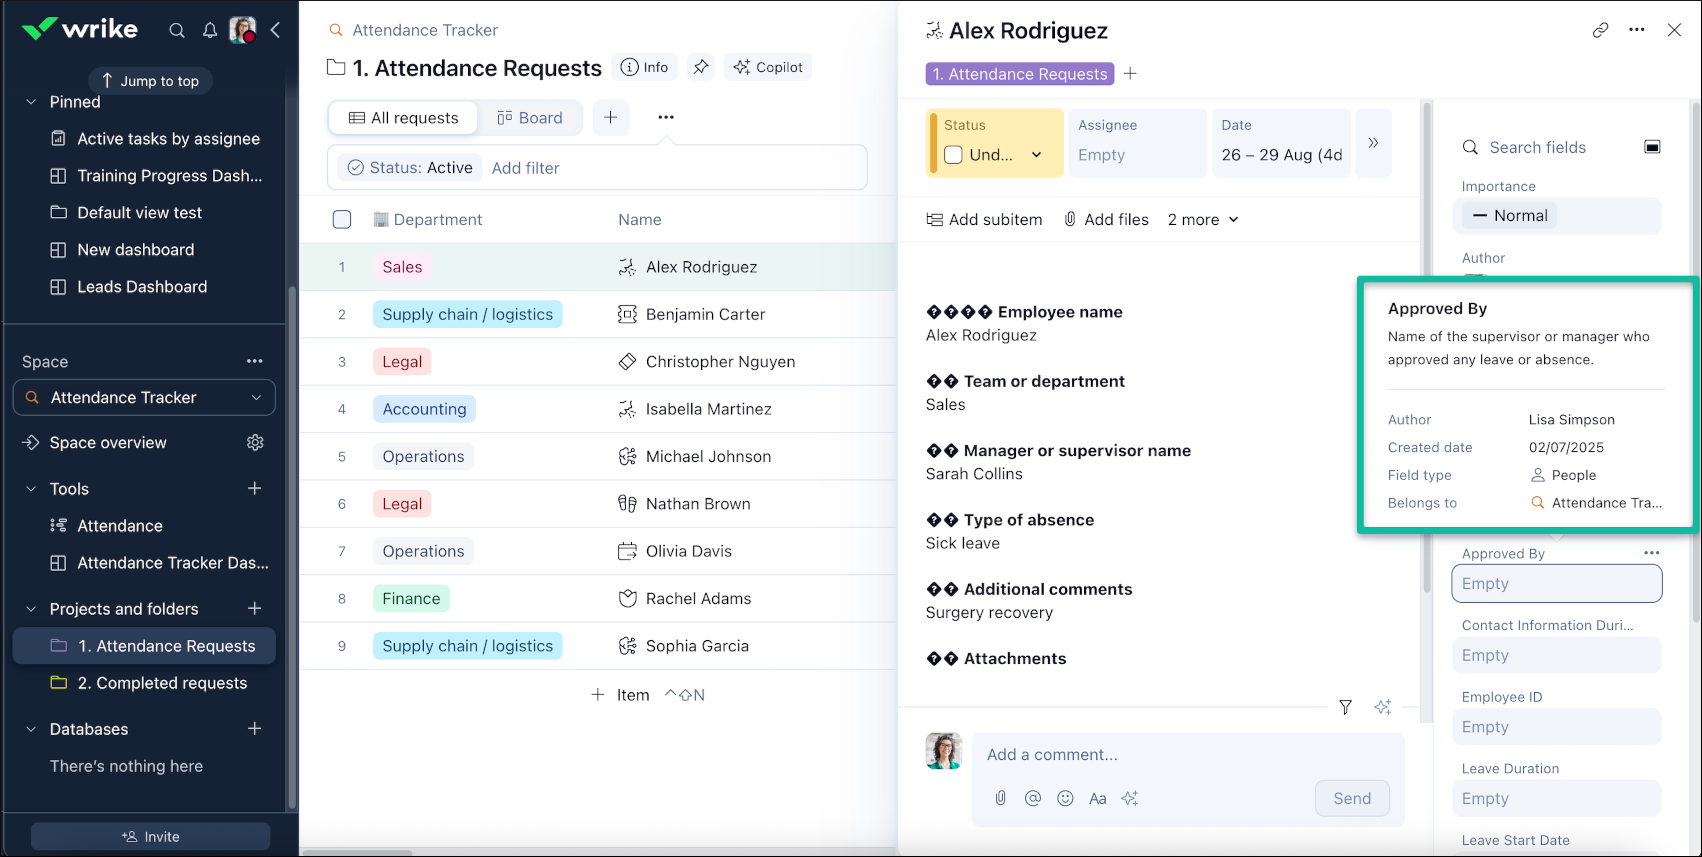Copy task permalink via link icon

1600,30
